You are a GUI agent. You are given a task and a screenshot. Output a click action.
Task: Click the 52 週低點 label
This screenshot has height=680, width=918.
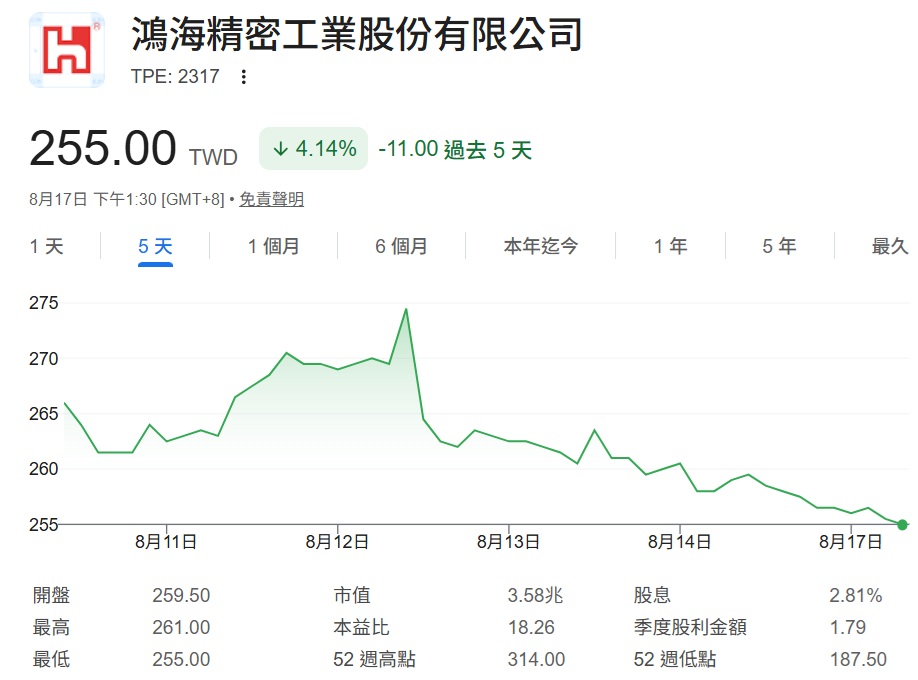click(x=675, y=660)
